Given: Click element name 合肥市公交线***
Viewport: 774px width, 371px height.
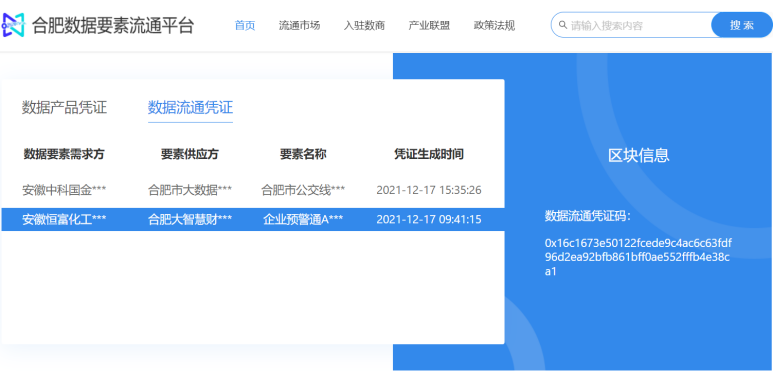Looking at the screenshot, I should pos(303,190).
